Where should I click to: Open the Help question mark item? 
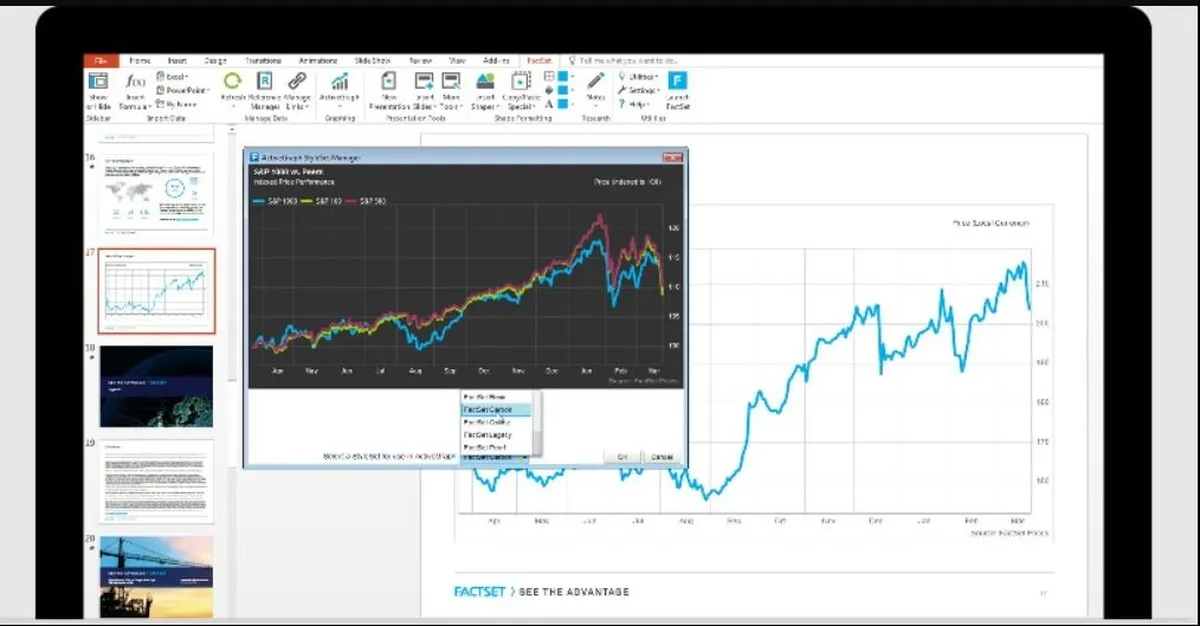[x=635, y=103]
